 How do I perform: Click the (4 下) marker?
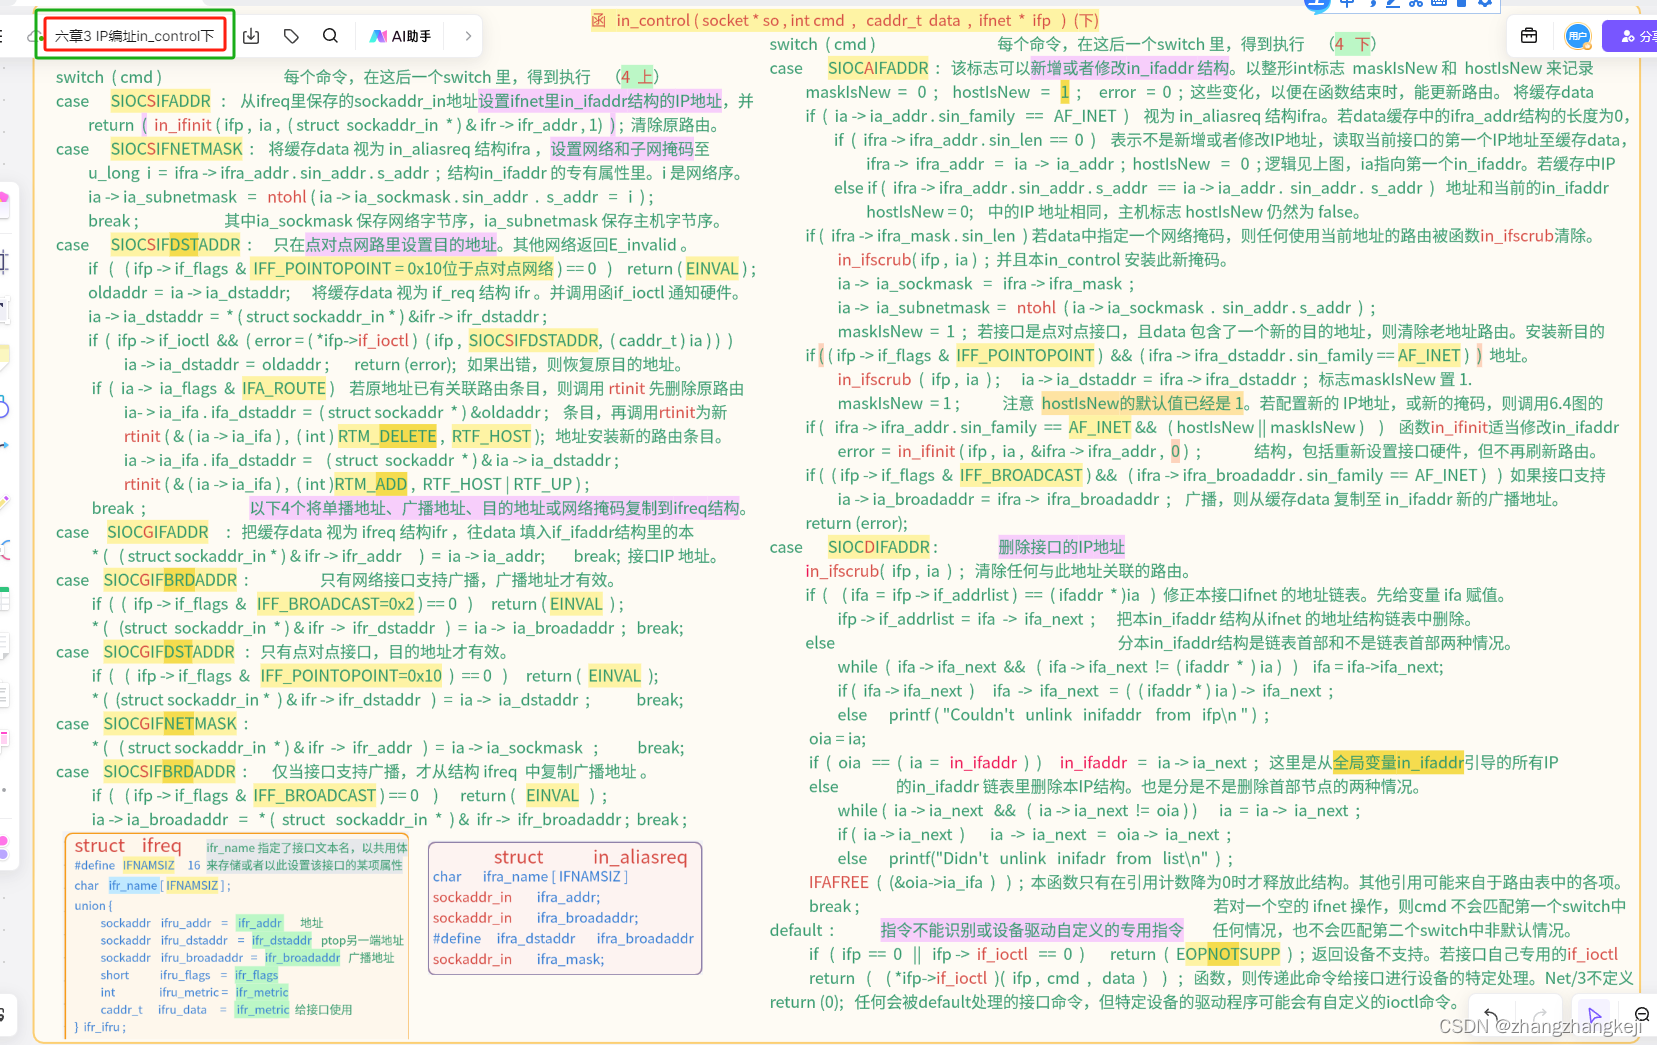pos(1354,44)
